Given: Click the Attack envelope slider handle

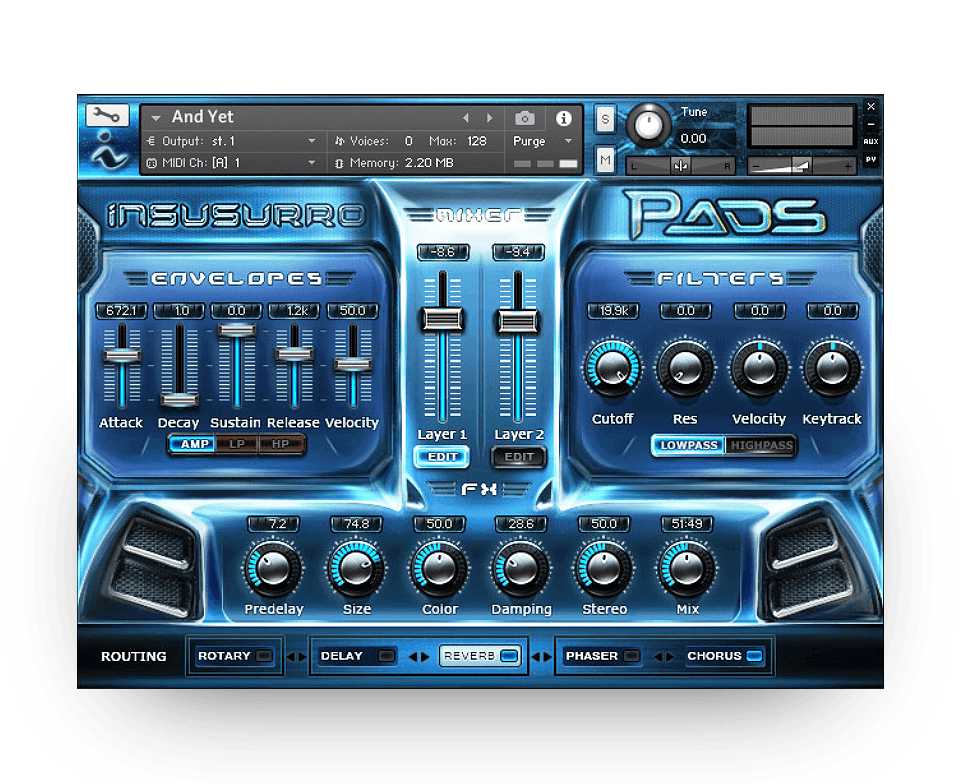Looking at the screenshot, I should click(x=122, y=356).
